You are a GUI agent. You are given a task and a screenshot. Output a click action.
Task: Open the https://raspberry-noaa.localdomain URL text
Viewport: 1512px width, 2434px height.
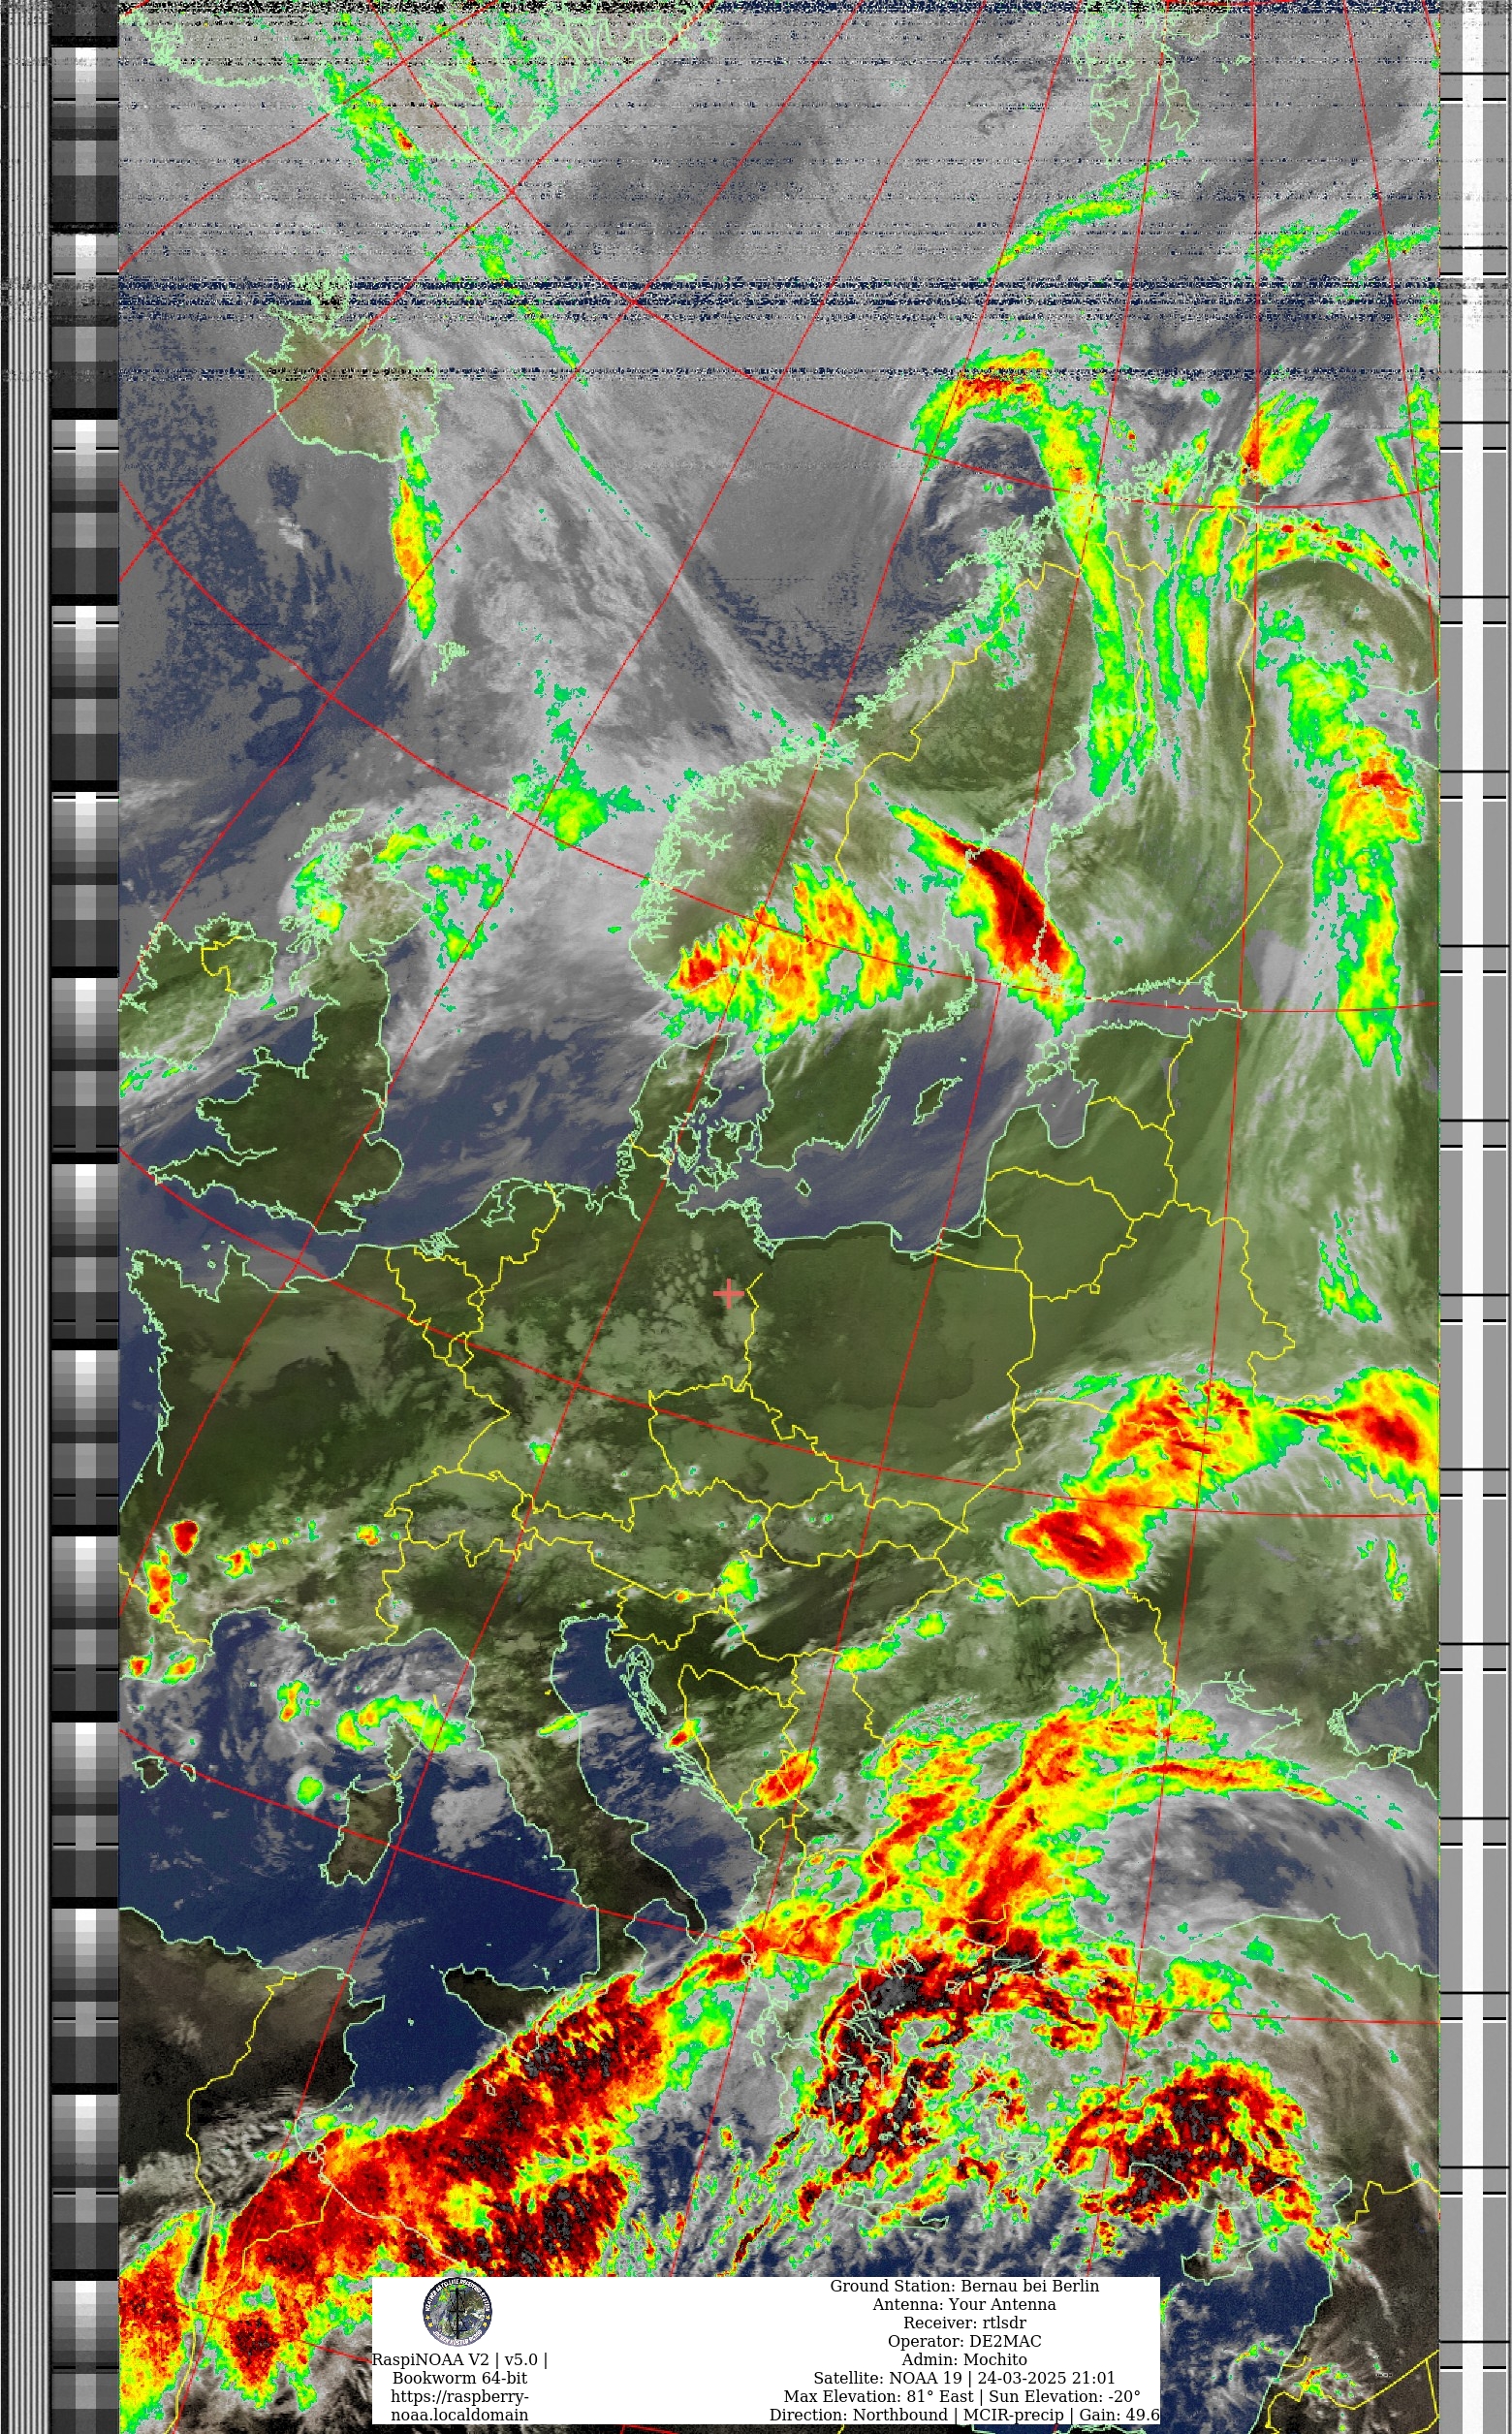pos(460,2406)
